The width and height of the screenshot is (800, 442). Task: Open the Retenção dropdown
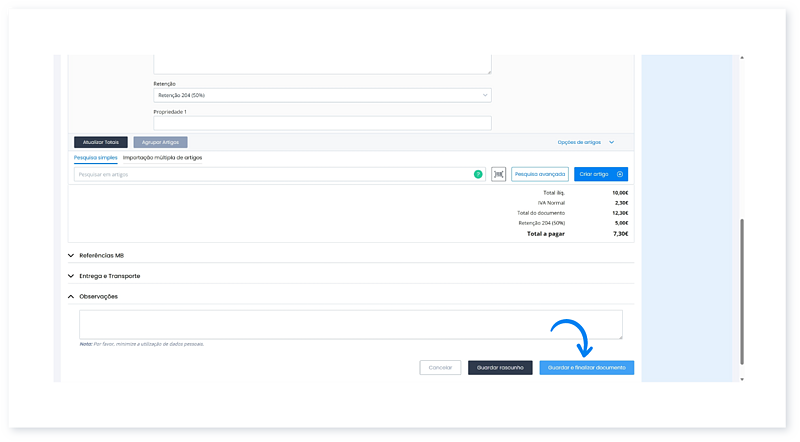[x=322, y=95]
